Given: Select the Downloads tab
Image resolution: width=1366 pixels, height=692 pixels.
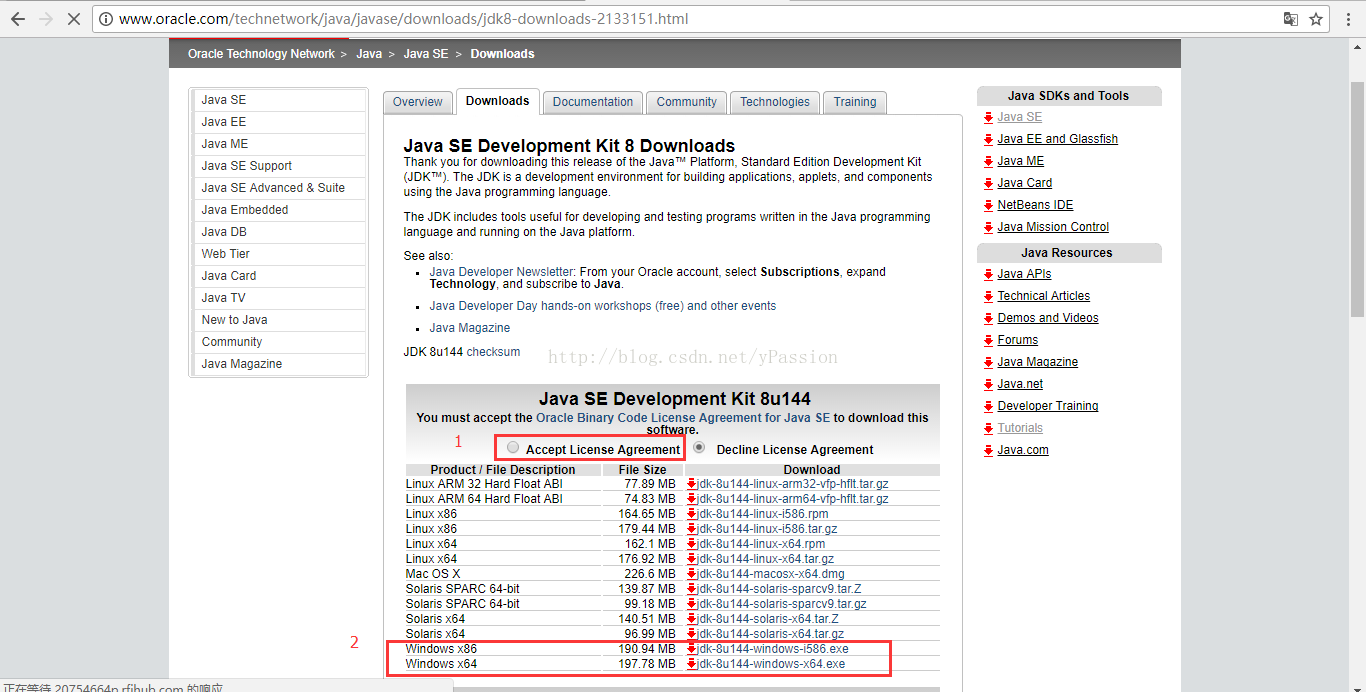Looking at the screenshot, I should (x=497, y=101).
